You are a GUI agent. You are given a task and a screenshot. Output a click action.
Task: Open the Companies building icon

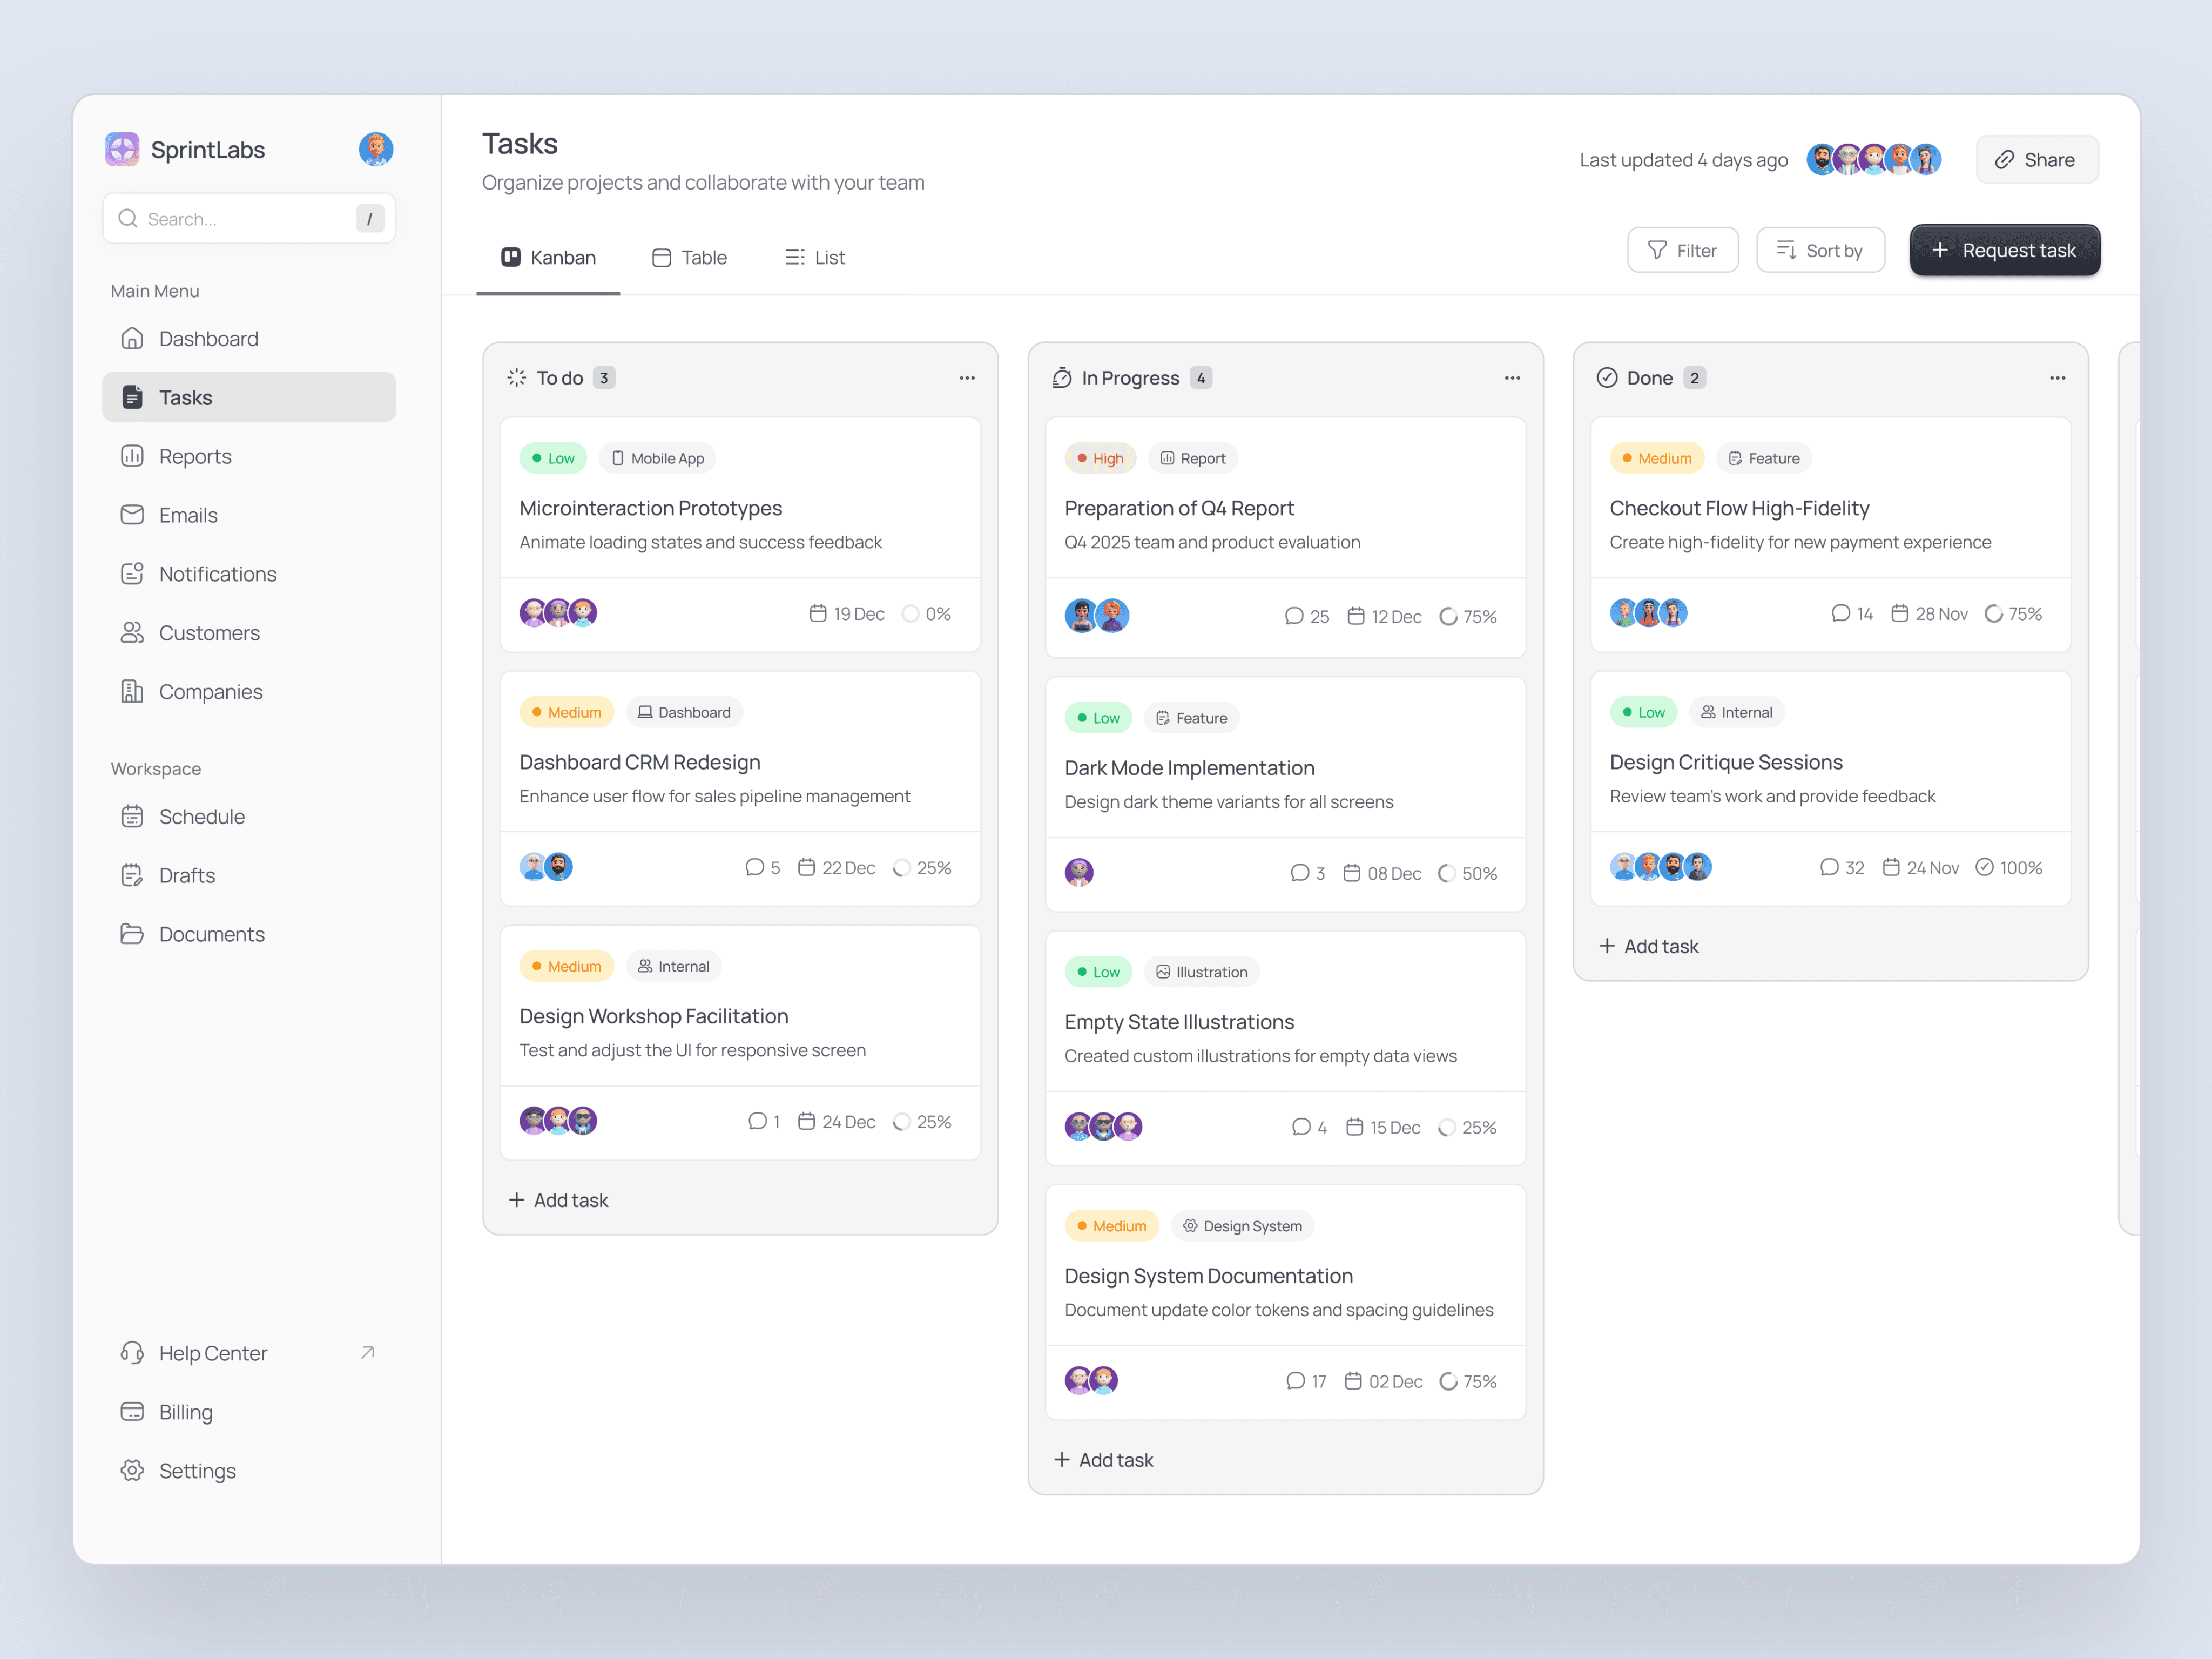[132, 692]
